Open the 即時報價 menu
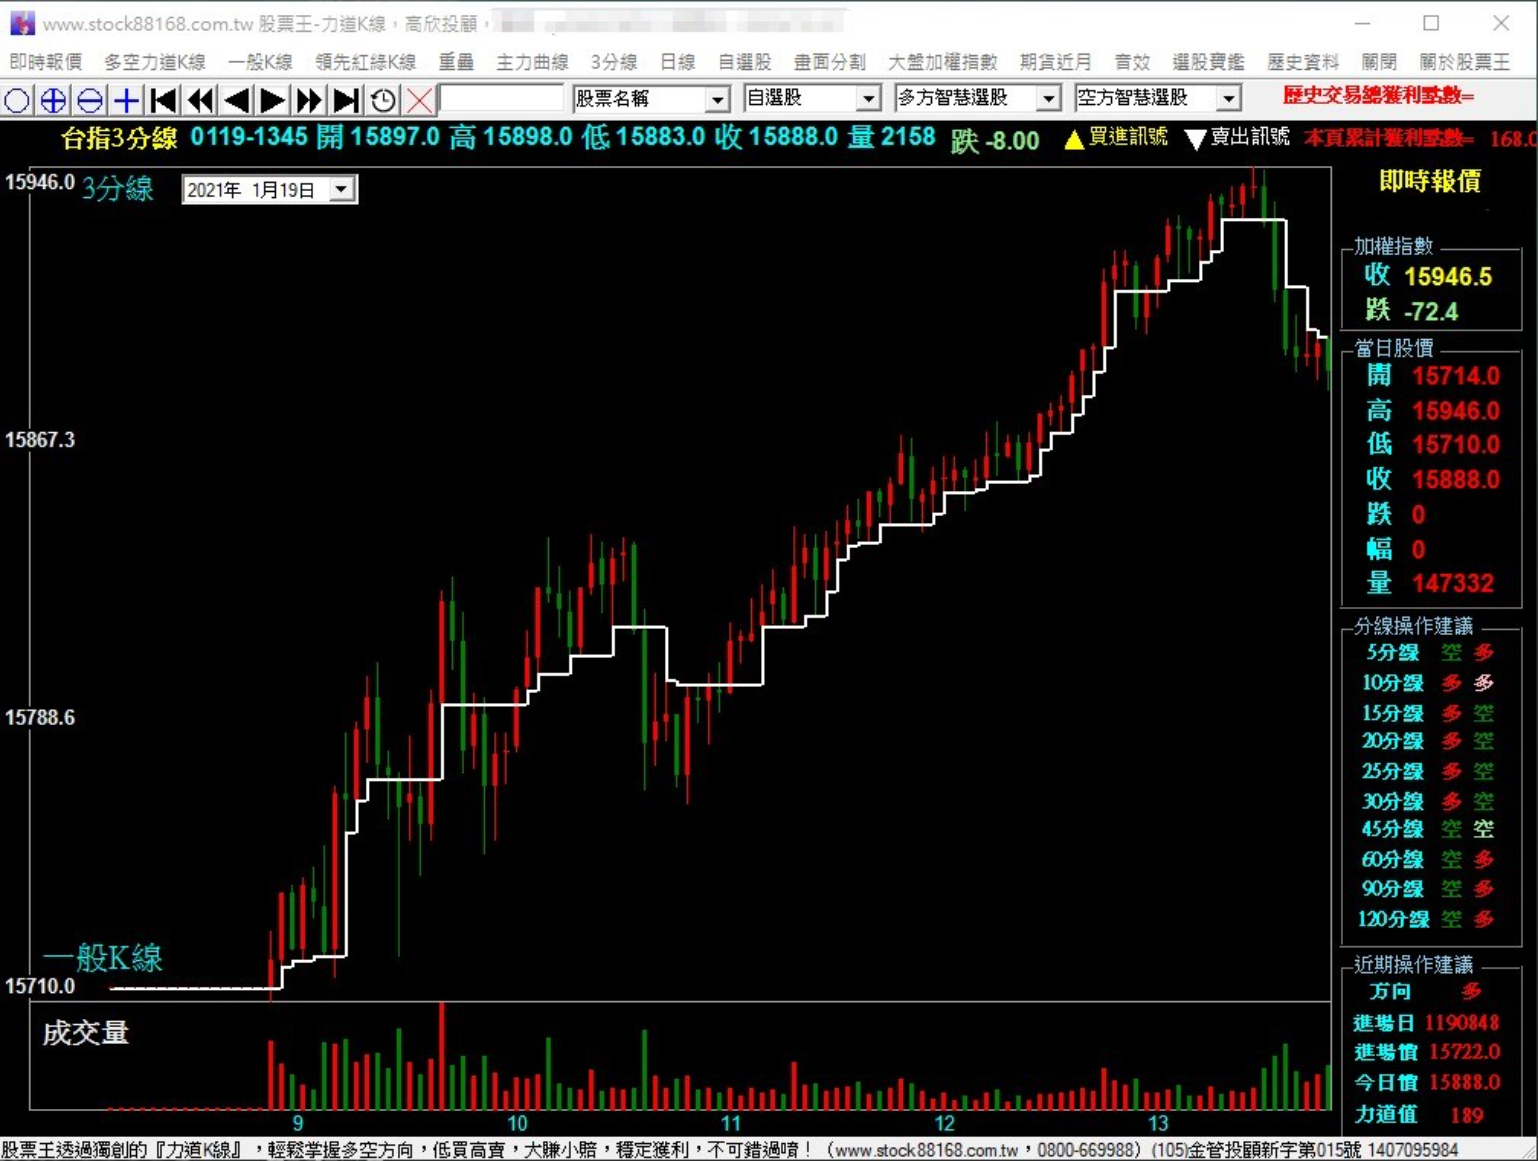The width and height of the screenshot is (1538, 1161). coord(45,62)
